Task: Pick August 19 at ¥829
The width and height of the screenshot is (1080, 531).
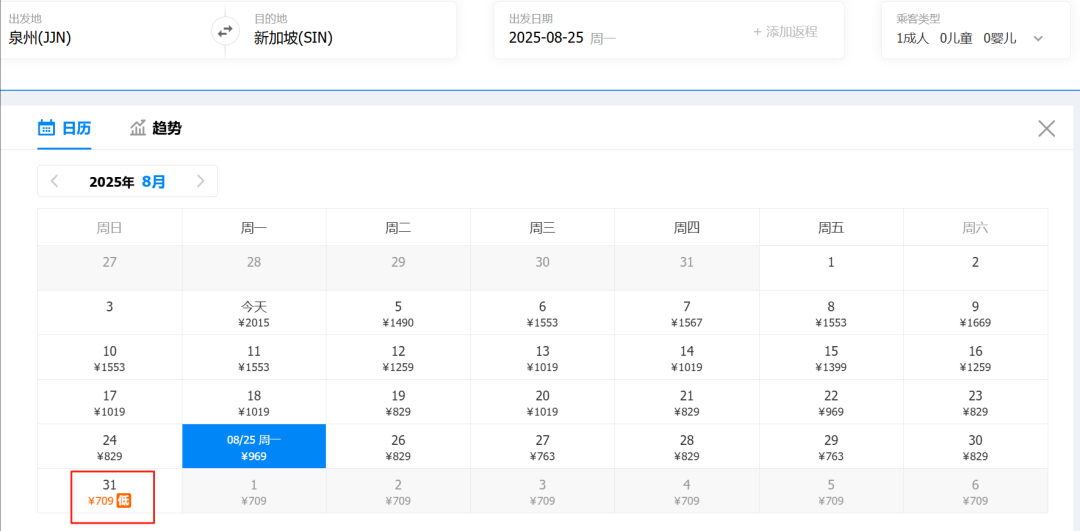Action: 398,402
